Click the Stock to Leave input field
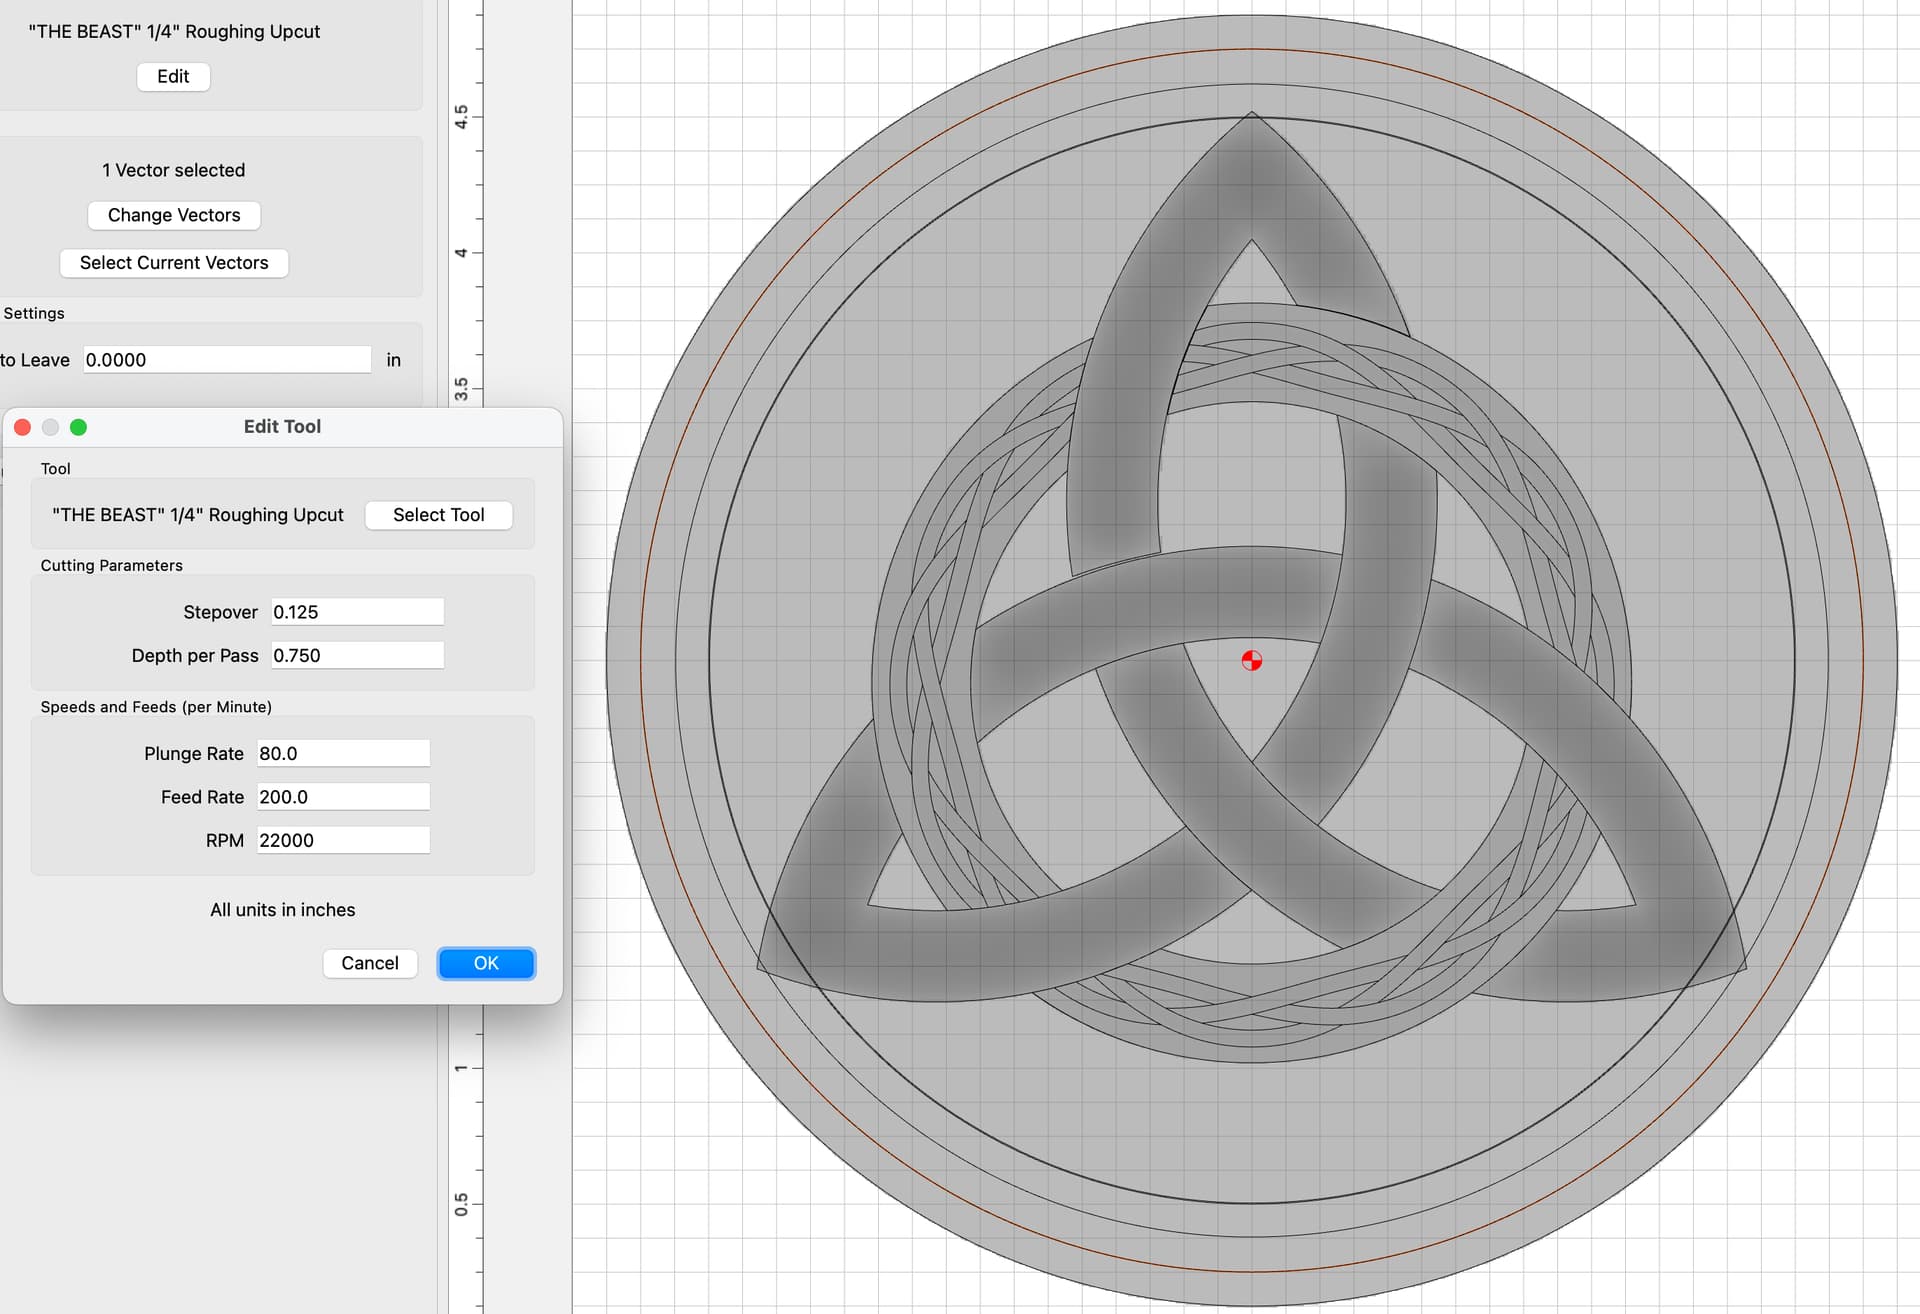 227,360
